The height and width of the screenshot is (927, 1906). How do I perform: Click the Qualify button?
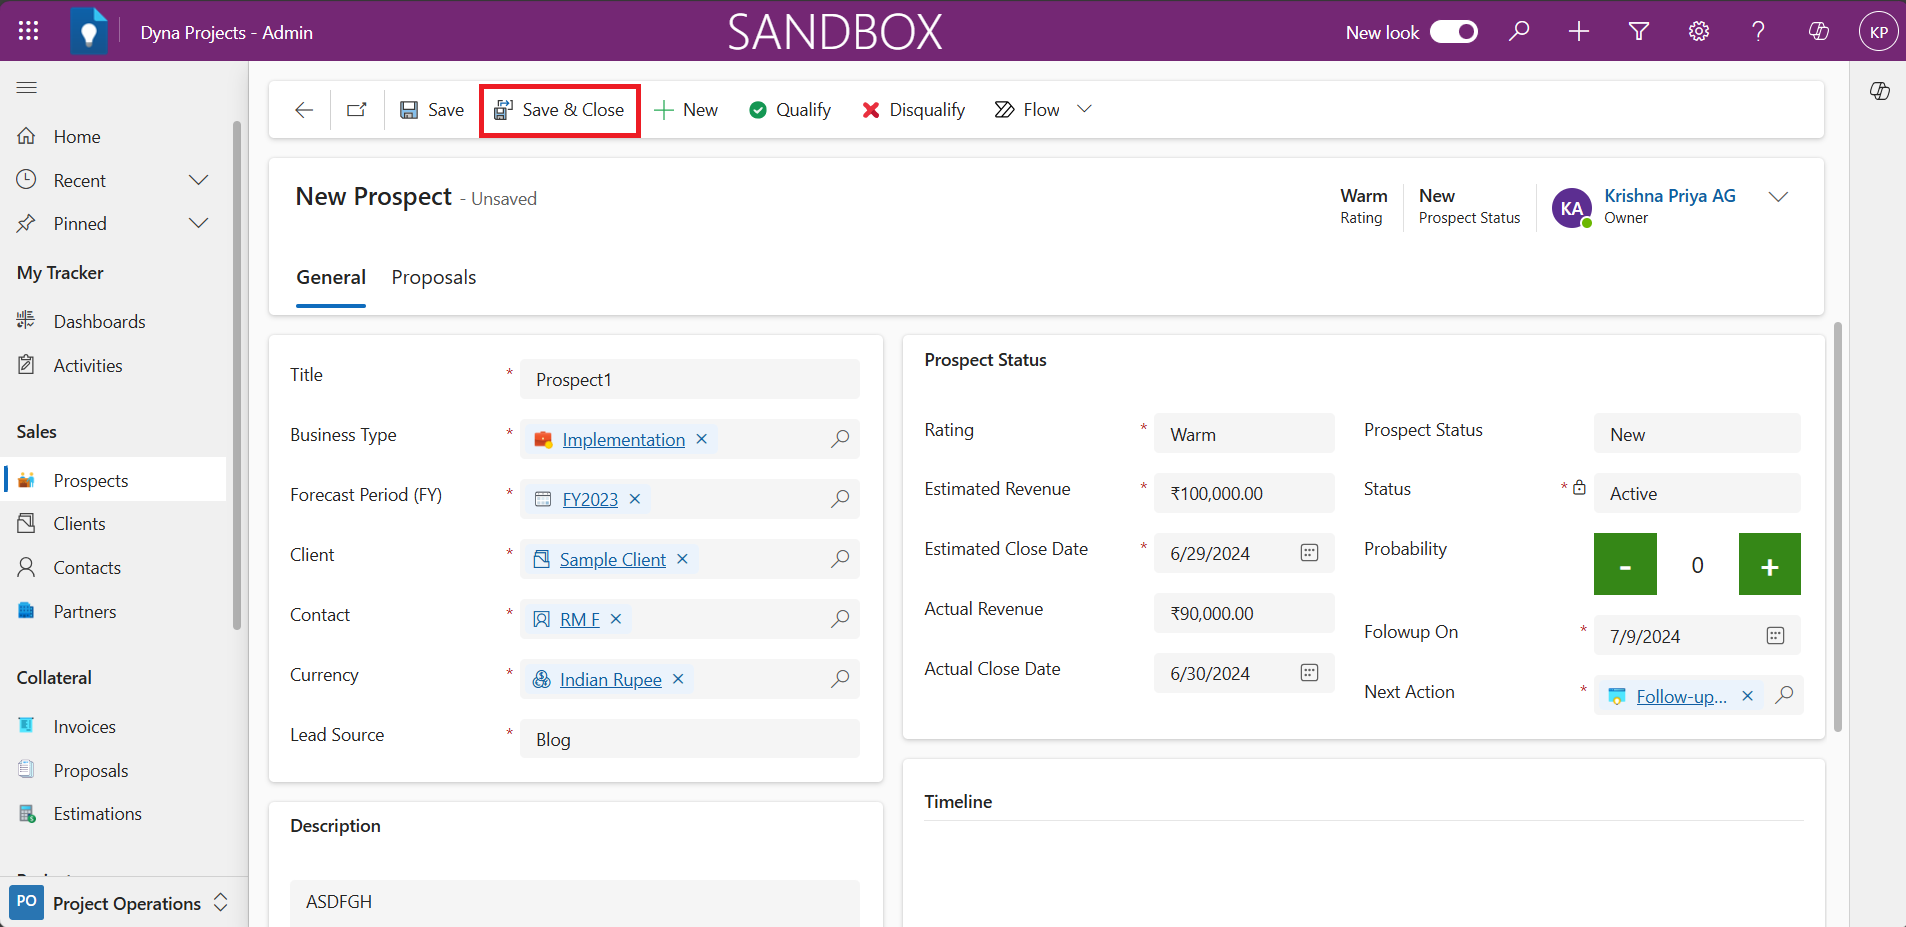(790, 110)
